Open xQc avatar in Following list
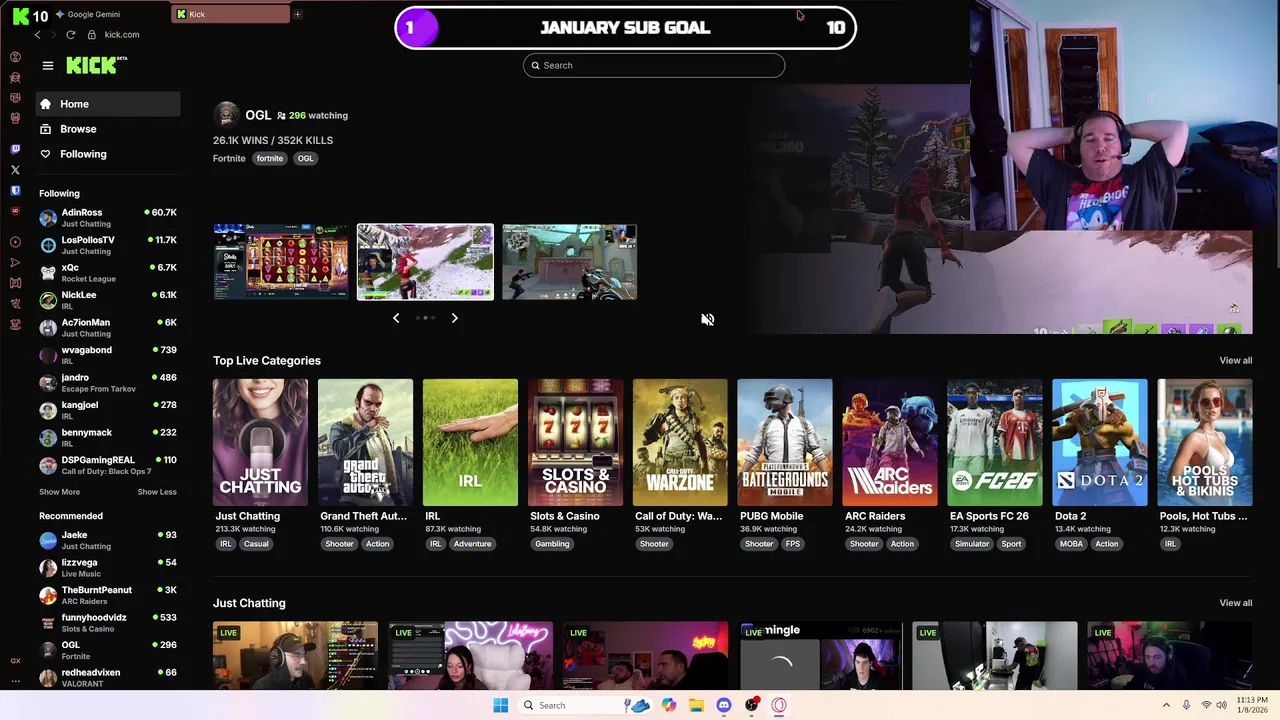This screenshot has width=1280, height=720. coord(48,273)
